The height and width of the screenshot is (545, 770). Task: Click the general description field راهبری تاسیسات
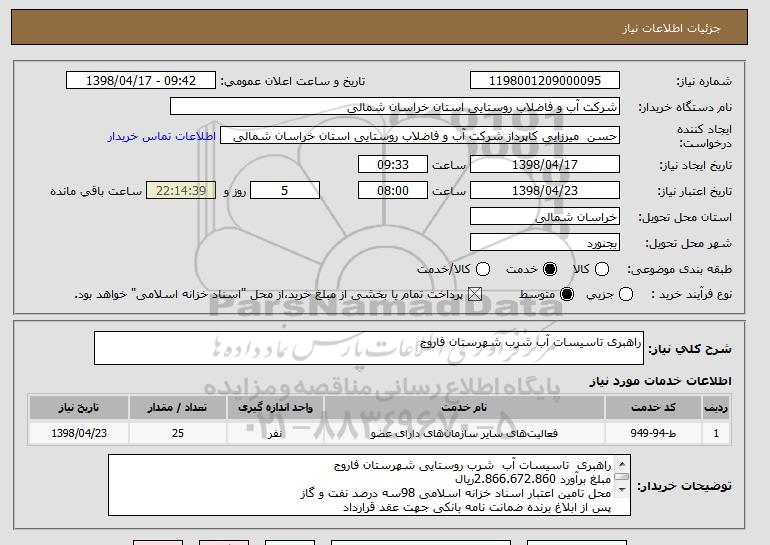(x=369, y=348)
